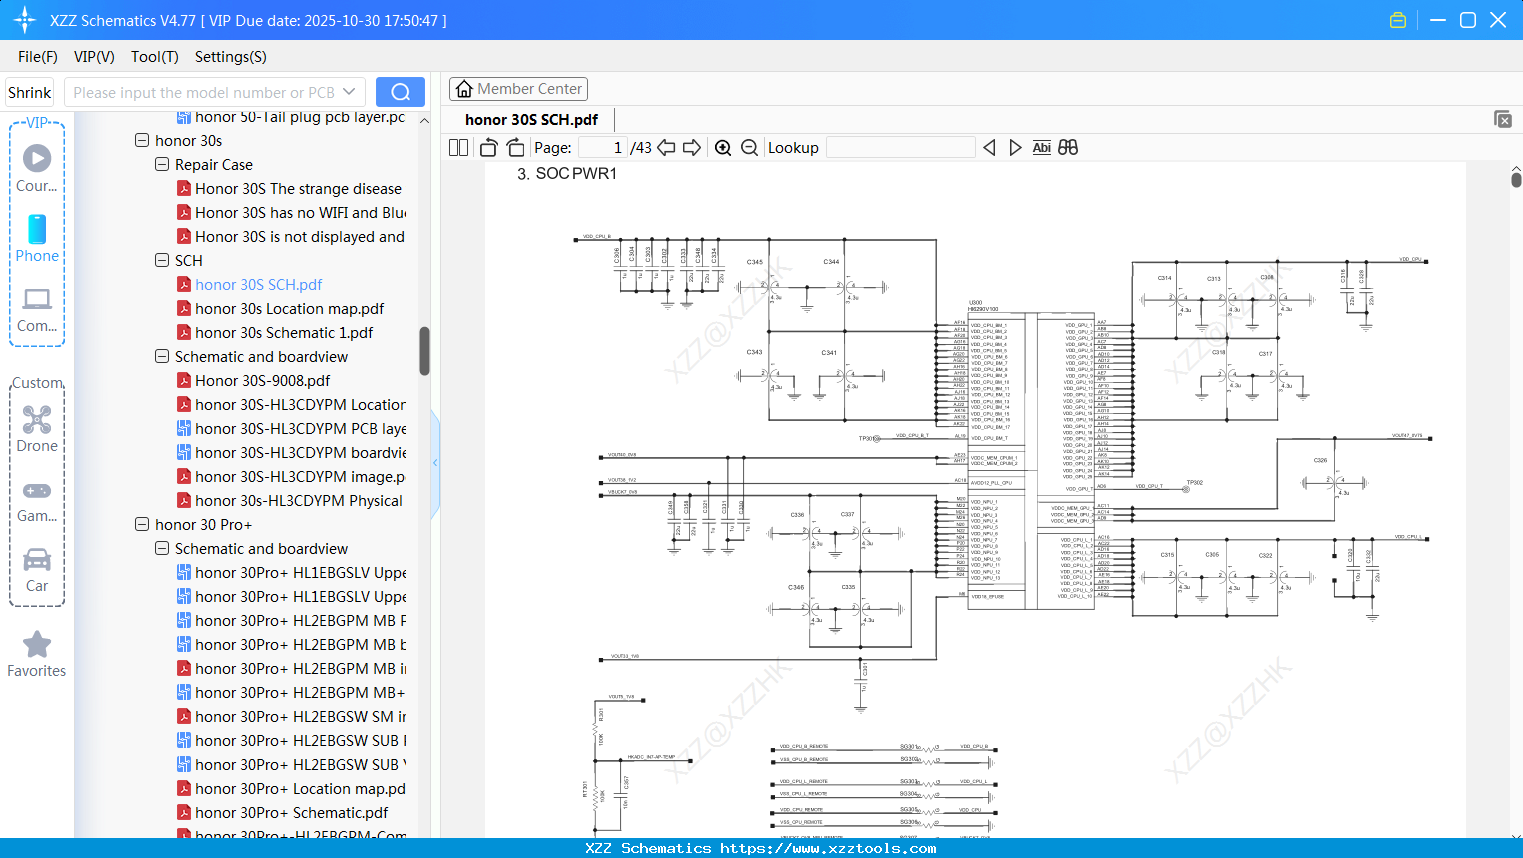Viewport: 1523px width, 858px height.
Task: Go to next page arrow
Action: tap(692, 148)
